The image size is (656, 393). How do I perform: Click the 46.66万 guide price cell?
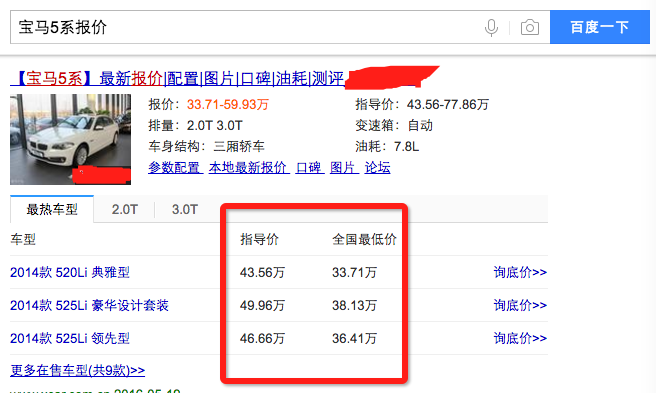tap(262, 338)
